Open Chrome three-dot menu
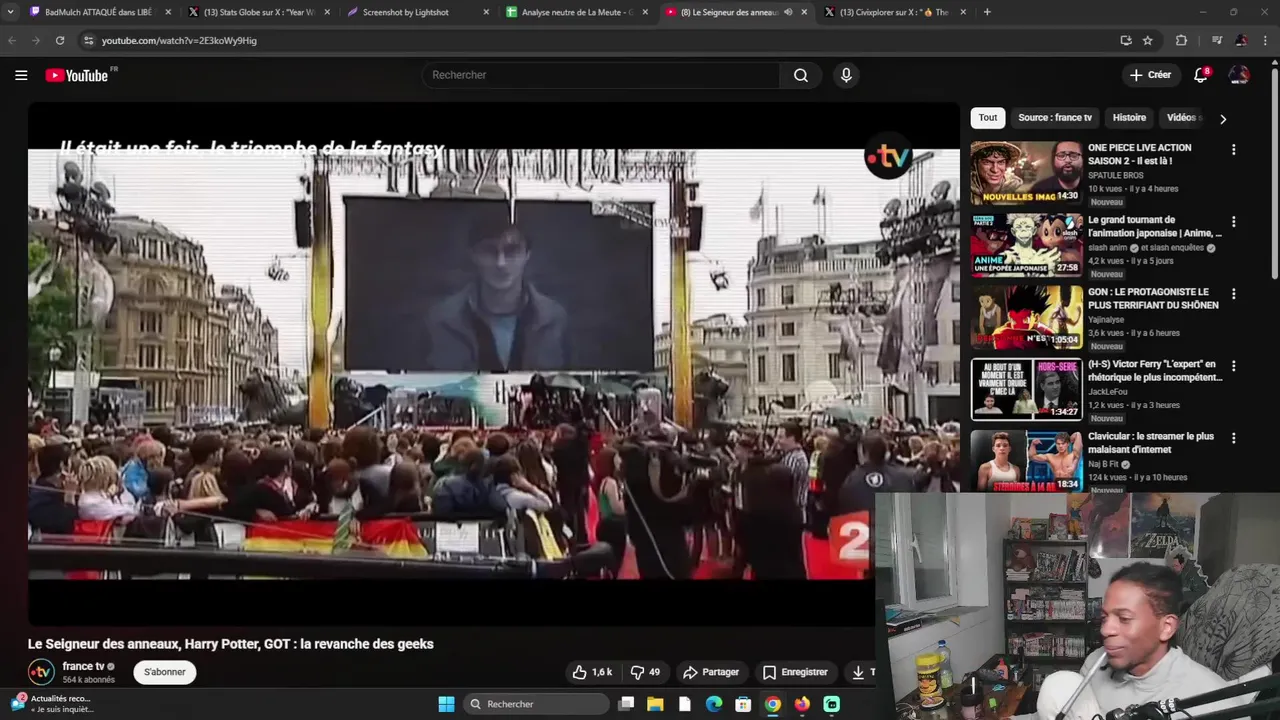Image resolution: width=1280 pixels, height=720 pixels. [1264, 40]
